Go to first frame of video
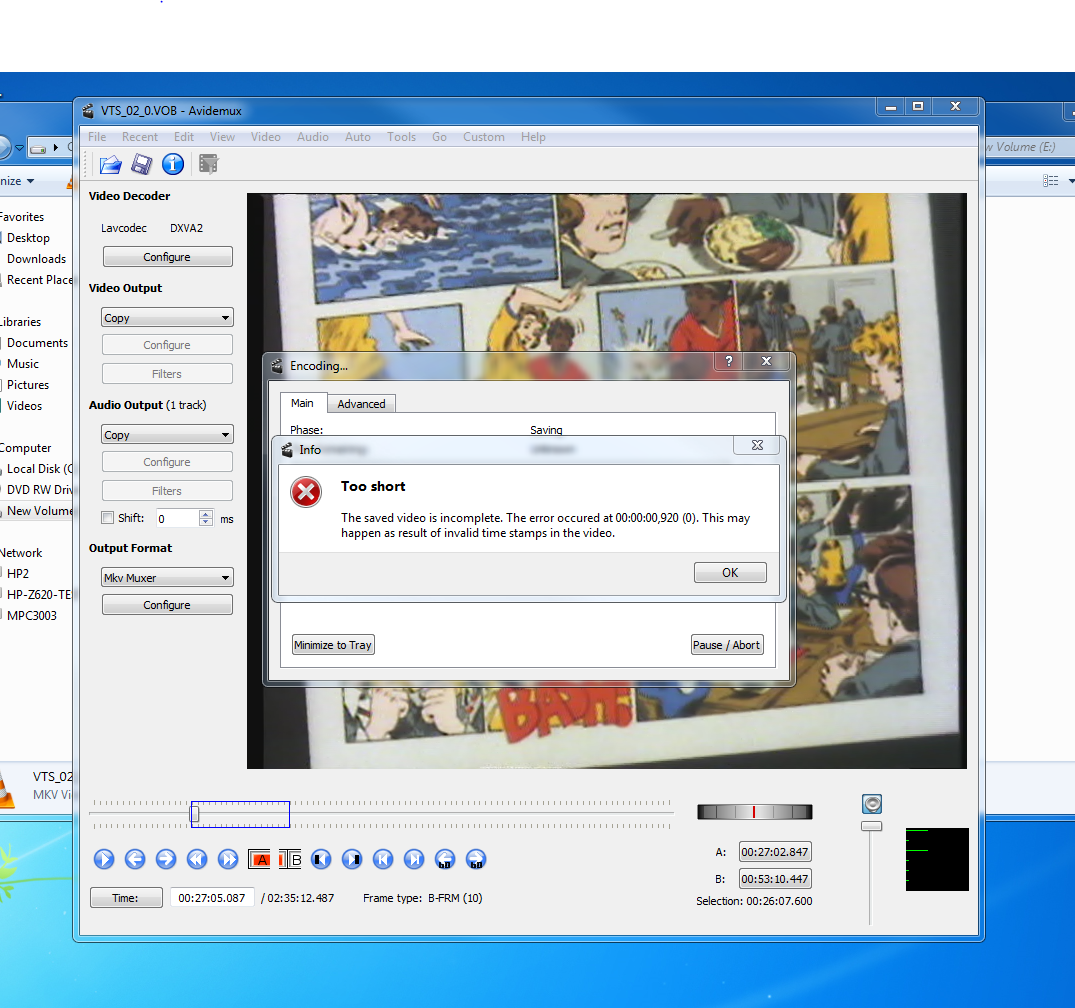Screen dimensions: 1075x1008 (383, 859)
